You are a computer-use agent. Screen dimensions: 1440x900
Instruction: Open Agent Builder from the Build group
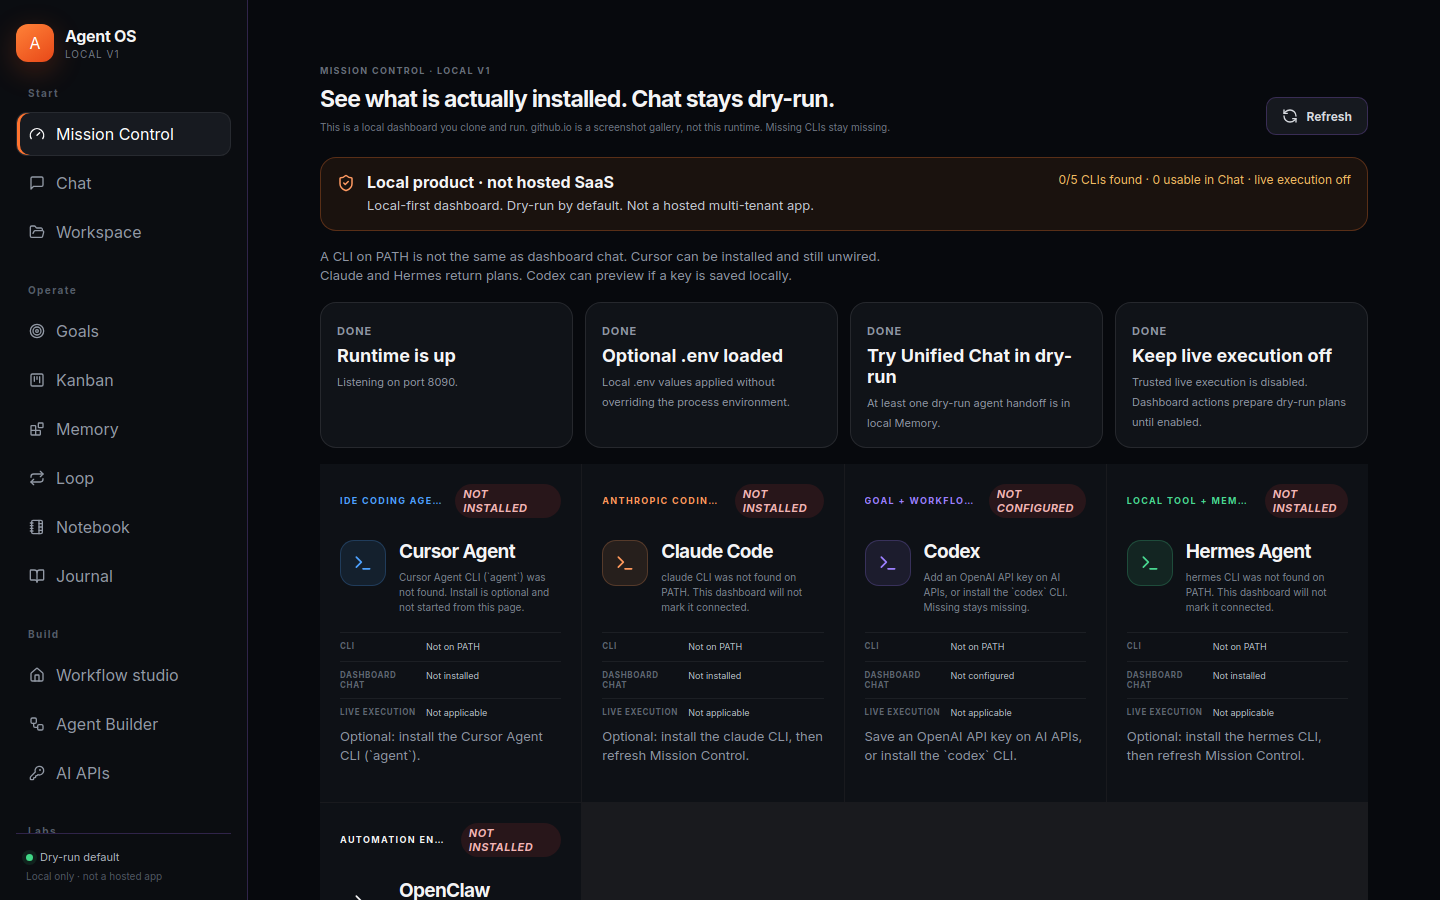[124, 724]
